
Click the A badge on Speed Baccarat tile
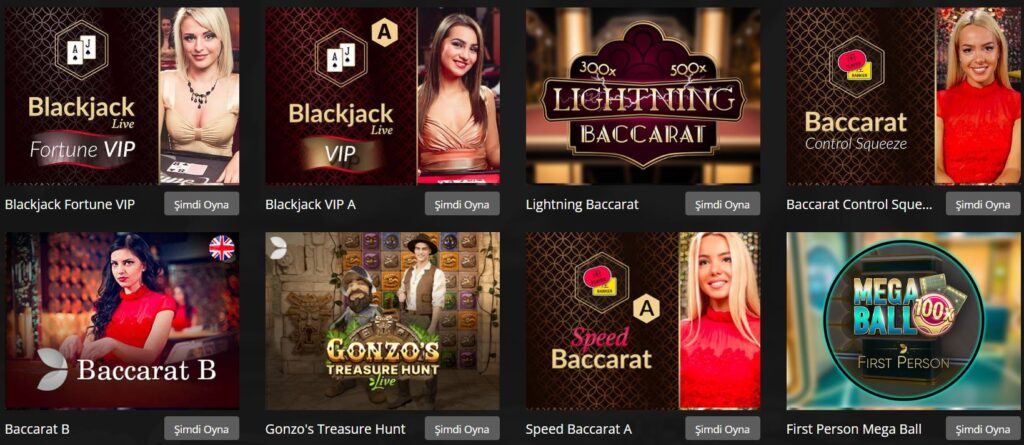tap(645, 310)
